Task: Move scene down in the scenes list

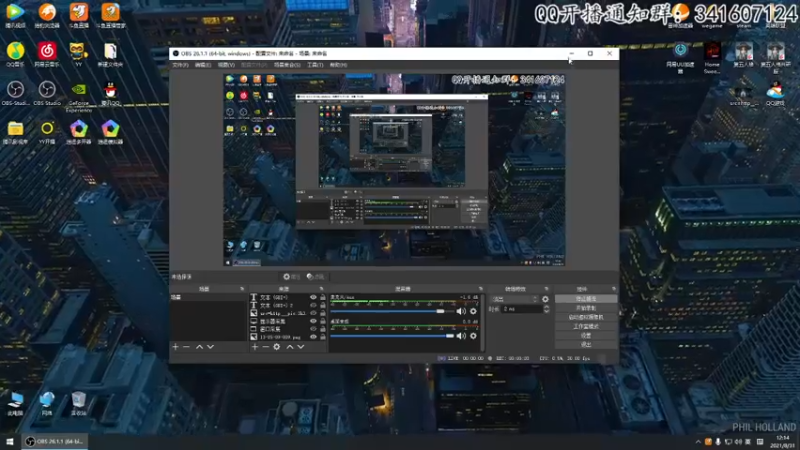Action: click(210, 347)
